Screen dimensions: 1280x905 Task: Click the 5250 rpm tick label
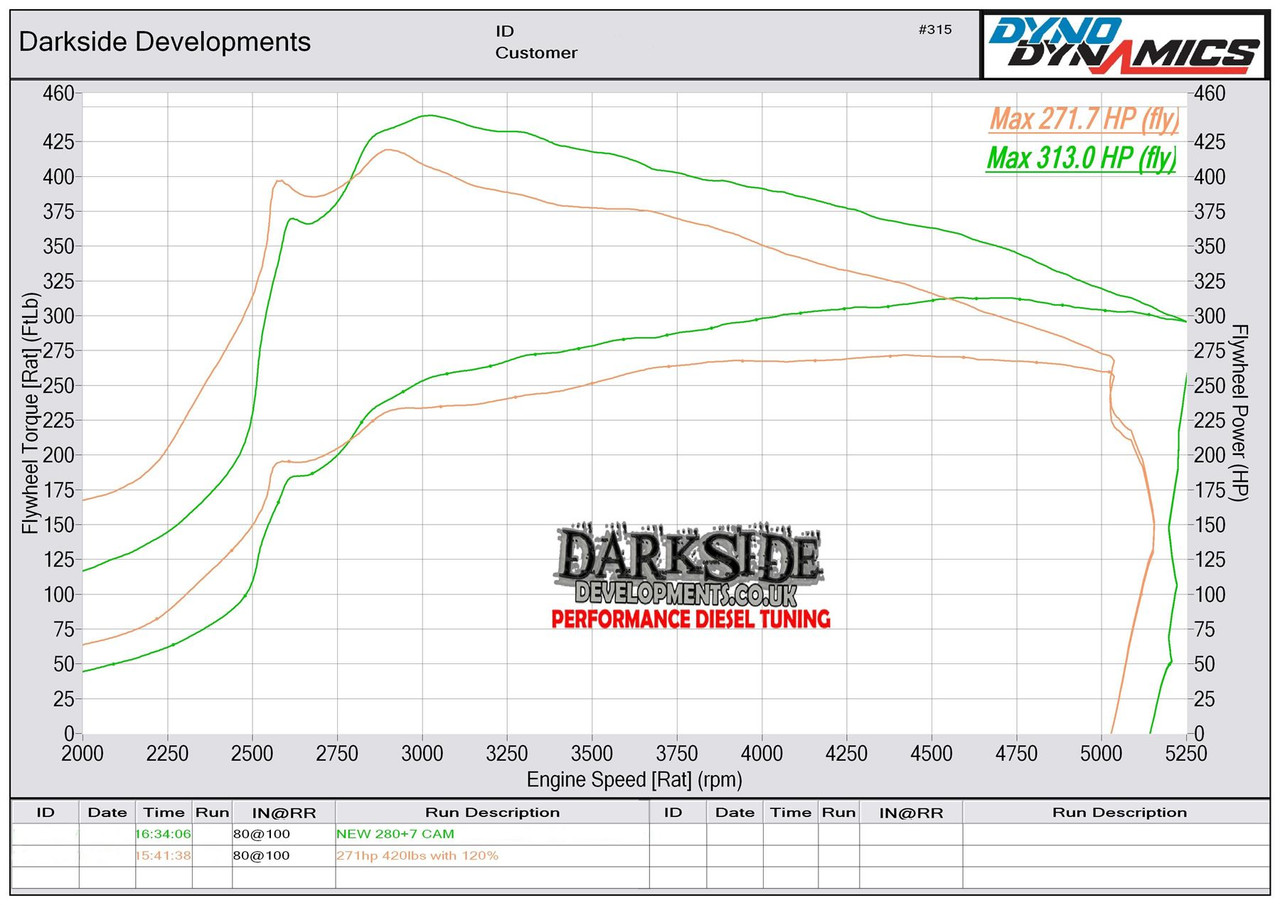tap(1187, 753)
